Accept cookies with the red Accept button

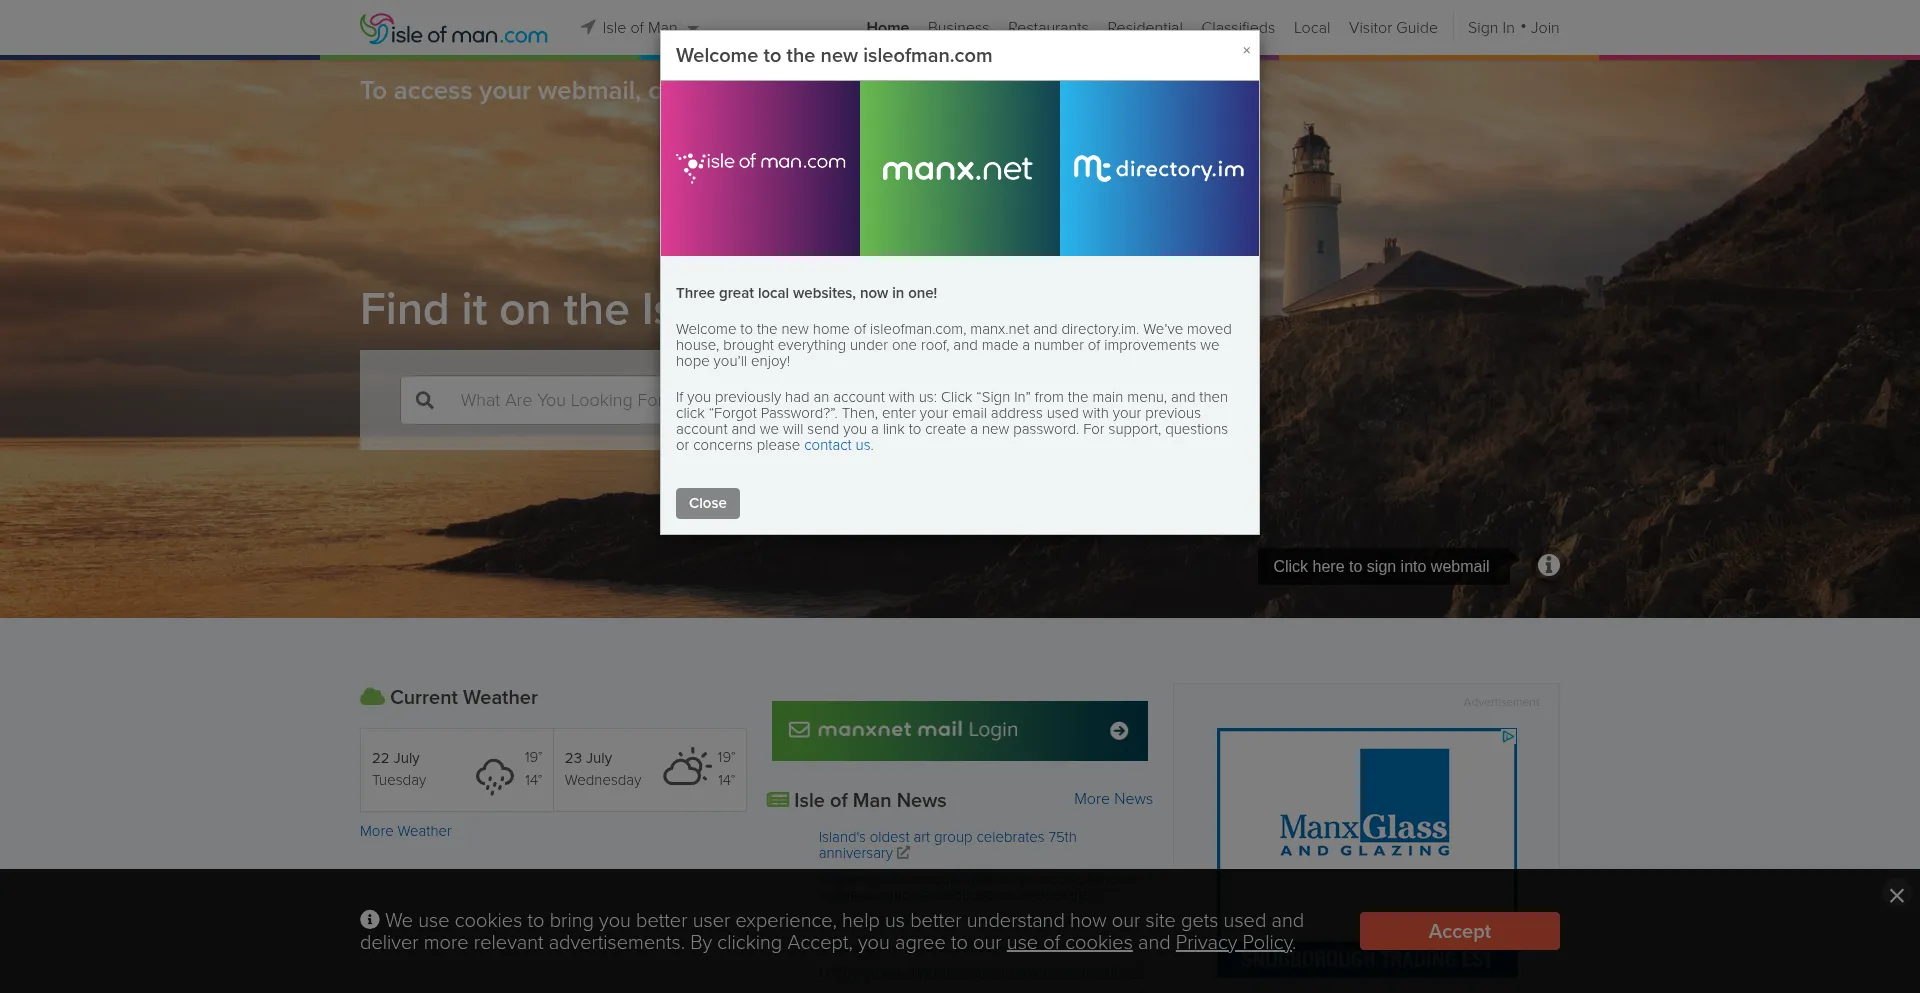click(1459, 931)
